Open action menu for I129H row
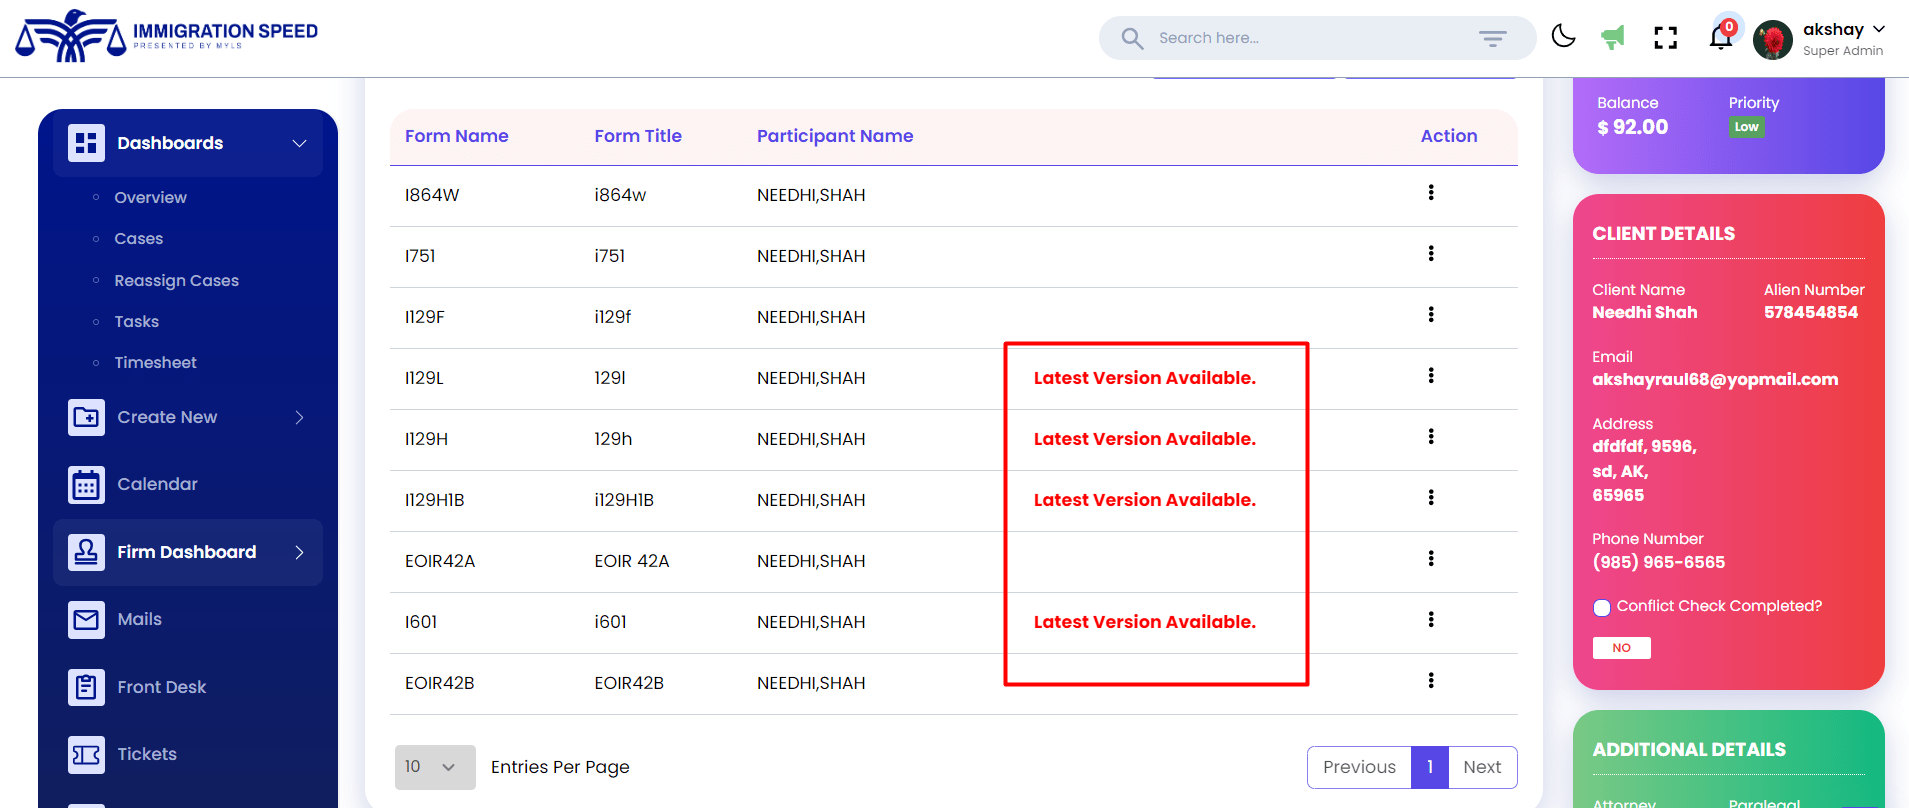 pyautogui.click(x=1431, y=436)
